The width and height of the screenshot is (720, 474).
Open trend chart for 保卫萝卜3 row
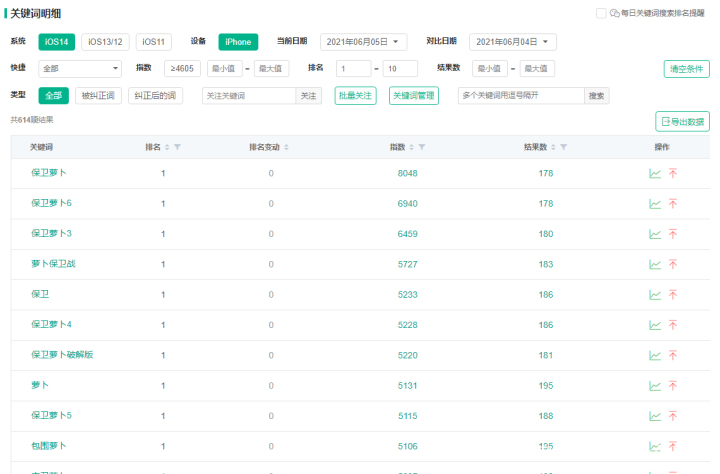[x=655, y=234]
